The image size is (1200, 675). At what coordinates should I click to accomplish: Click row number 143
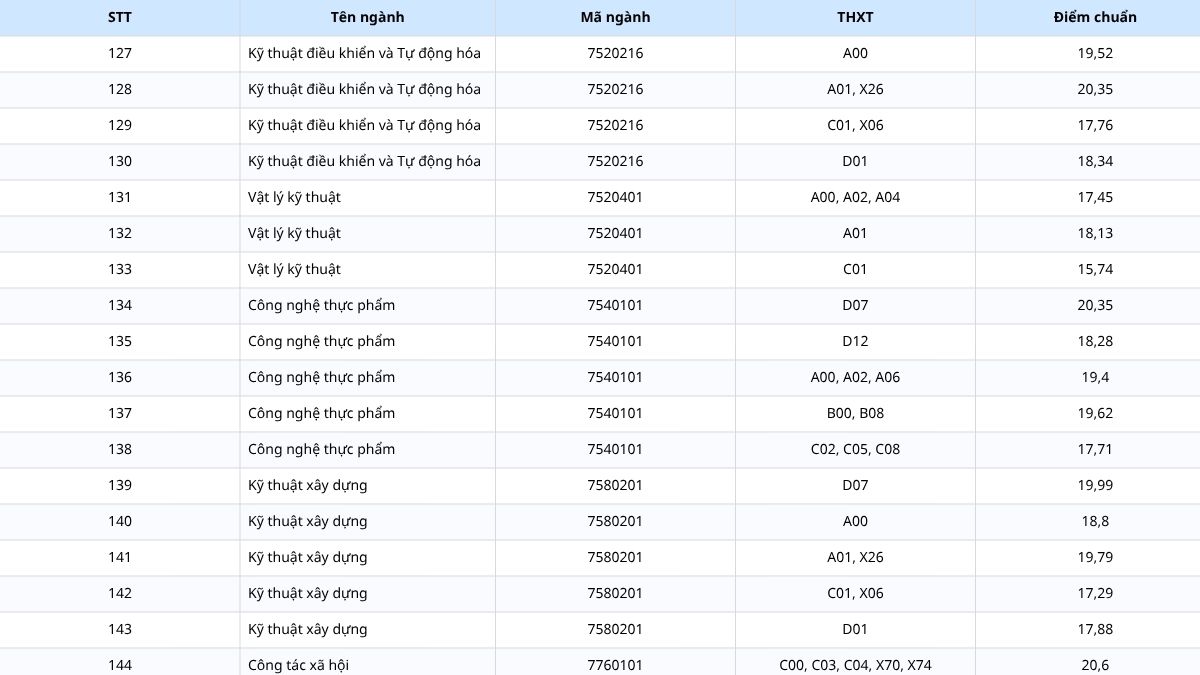pos(120,629)
